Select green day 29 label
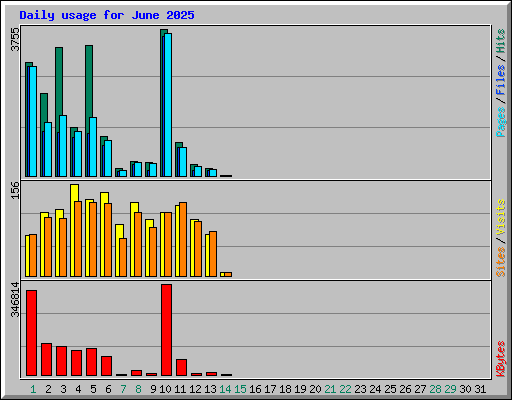The height and width of the screenshot is (400, 512). [x=450, y=389]
